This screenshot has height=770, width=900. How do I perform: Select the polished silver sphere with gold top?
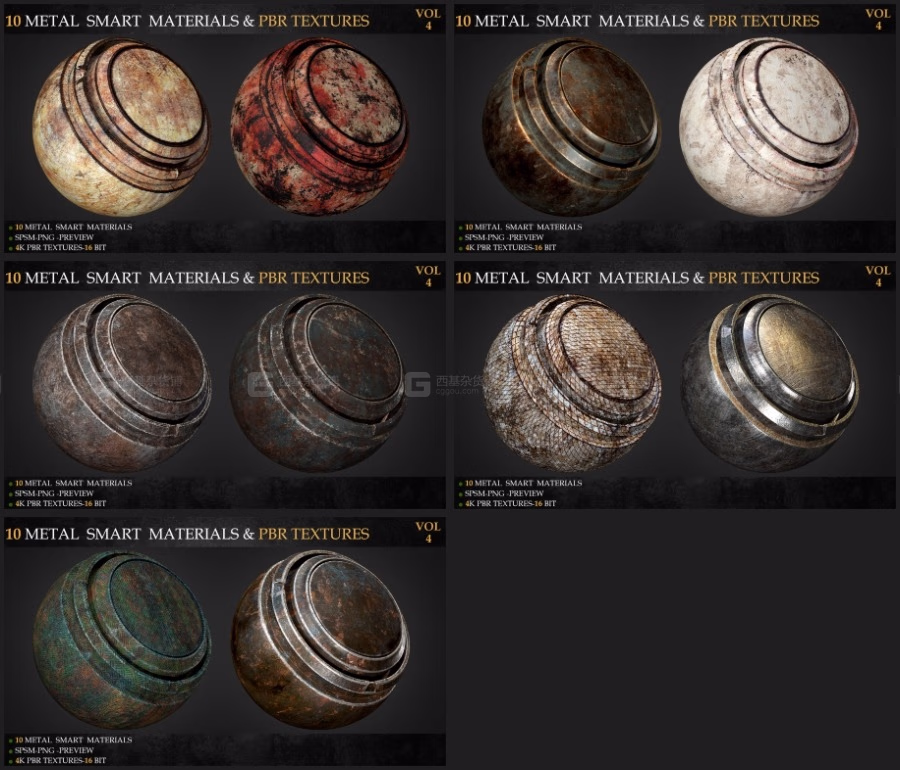click(769, 384)
